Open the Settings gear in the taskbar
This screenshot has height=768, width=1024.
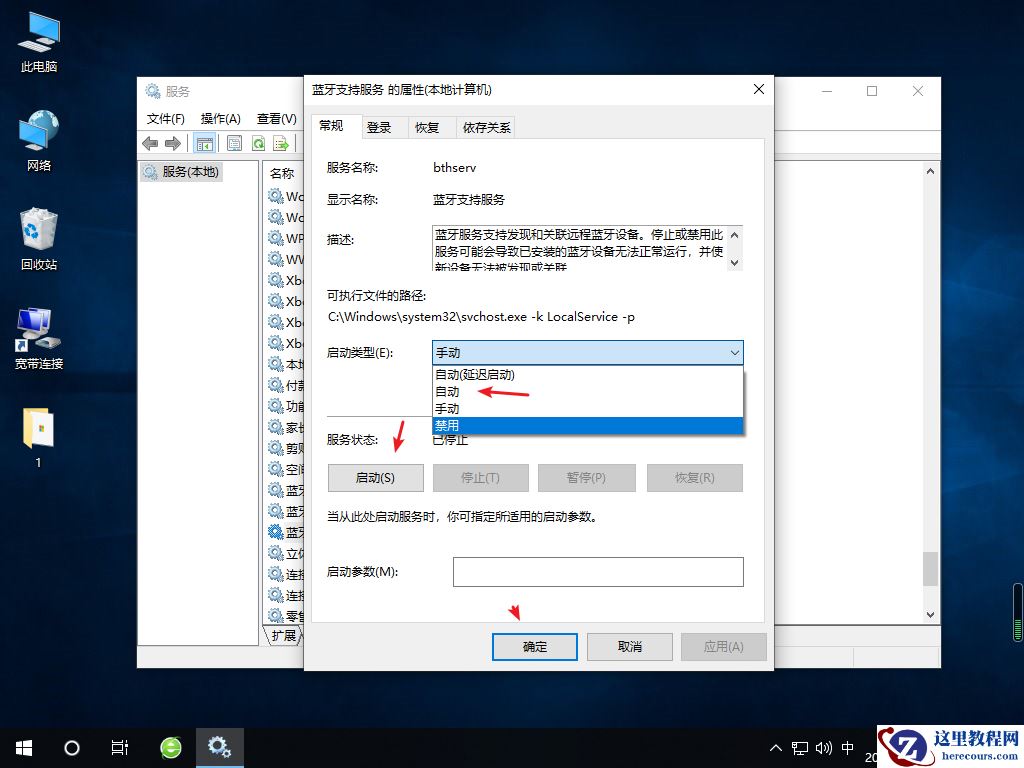point(220,747)
